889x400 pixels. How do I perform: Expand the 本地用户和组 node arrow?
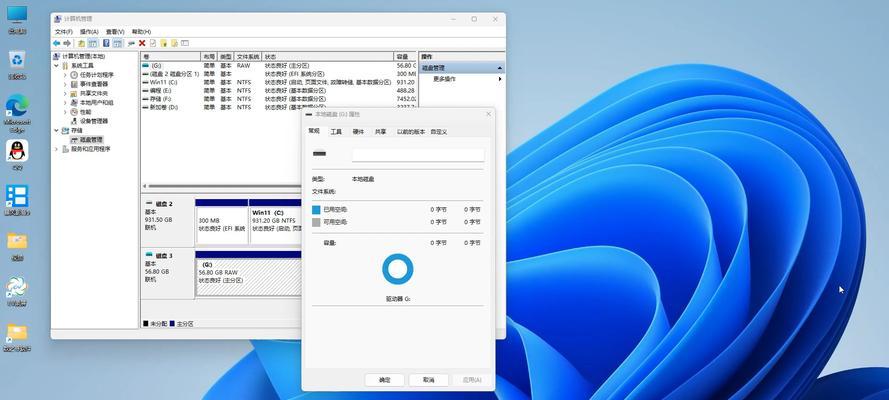(65, 103)
